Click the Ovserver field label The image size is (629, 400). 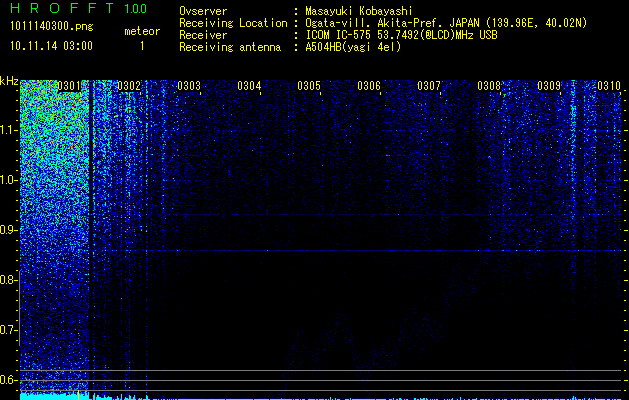click(203, 11)
